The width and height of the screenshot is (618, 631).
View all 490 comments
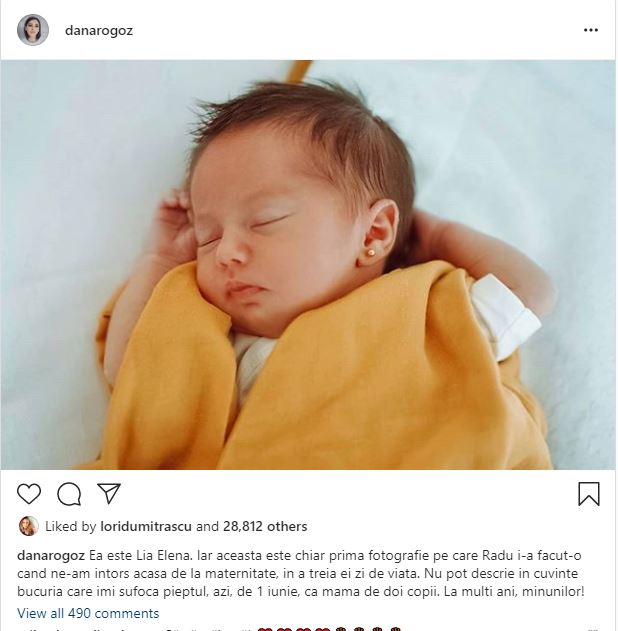pos(88,613)
